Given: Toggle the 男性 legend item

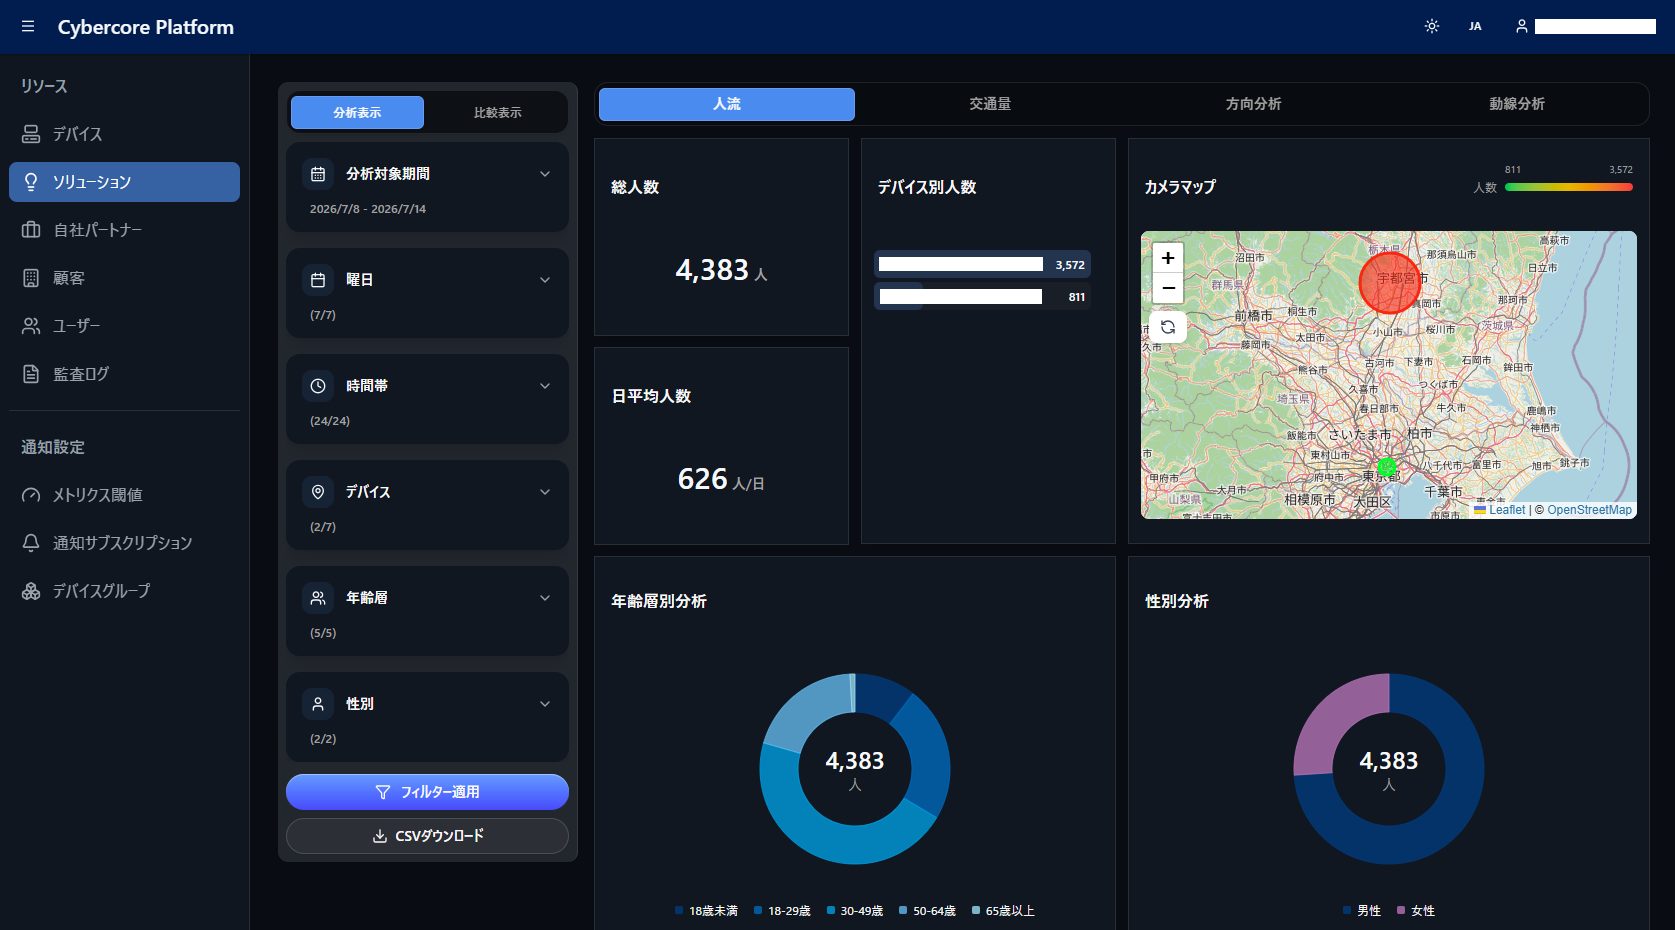Looking at the screenshot, I should 1362,911.
